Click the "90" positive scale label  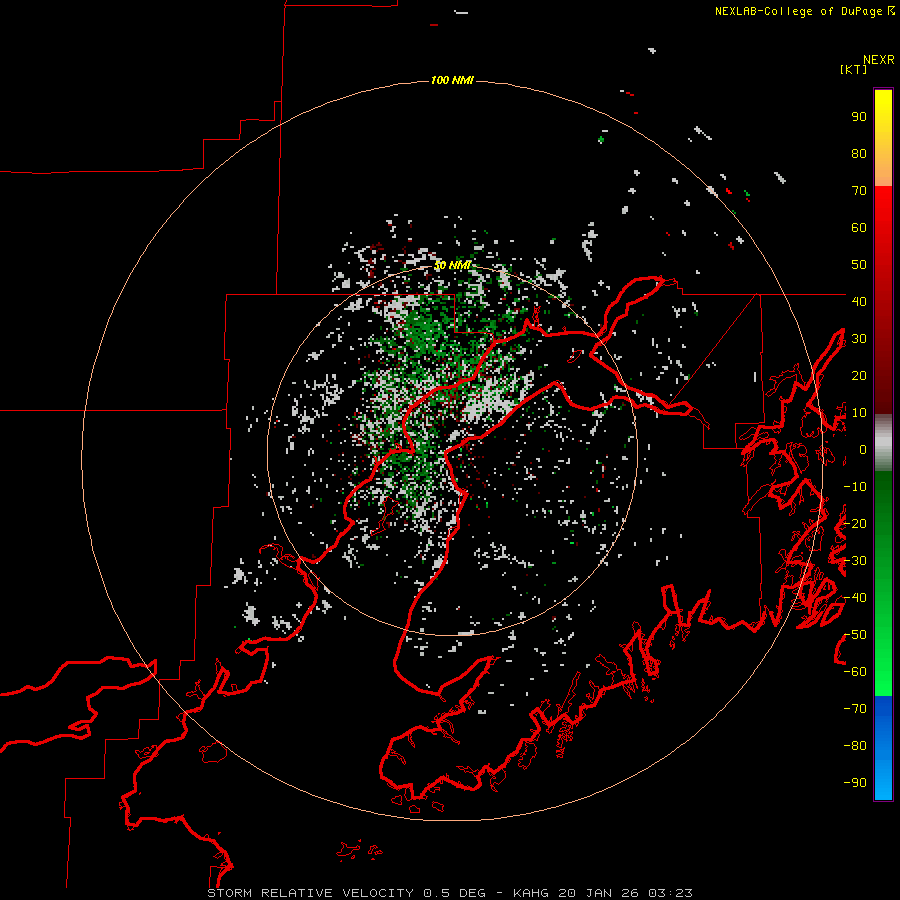(859, 117)
